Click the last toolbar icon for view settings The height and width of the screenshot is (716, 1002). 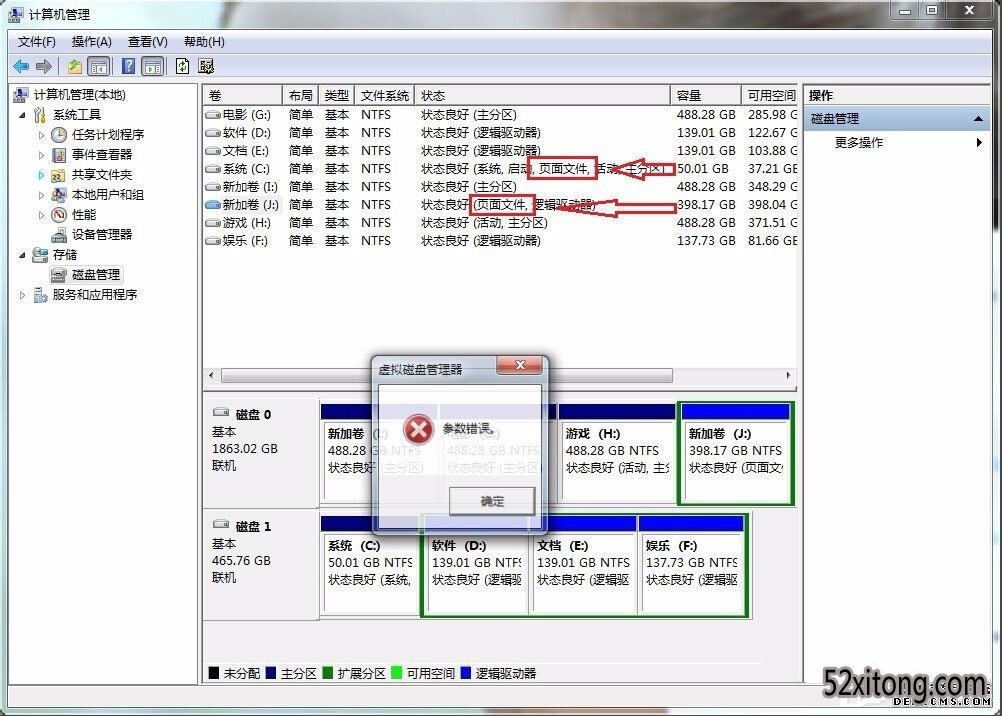pyautogui.click(x=206, y=66)
